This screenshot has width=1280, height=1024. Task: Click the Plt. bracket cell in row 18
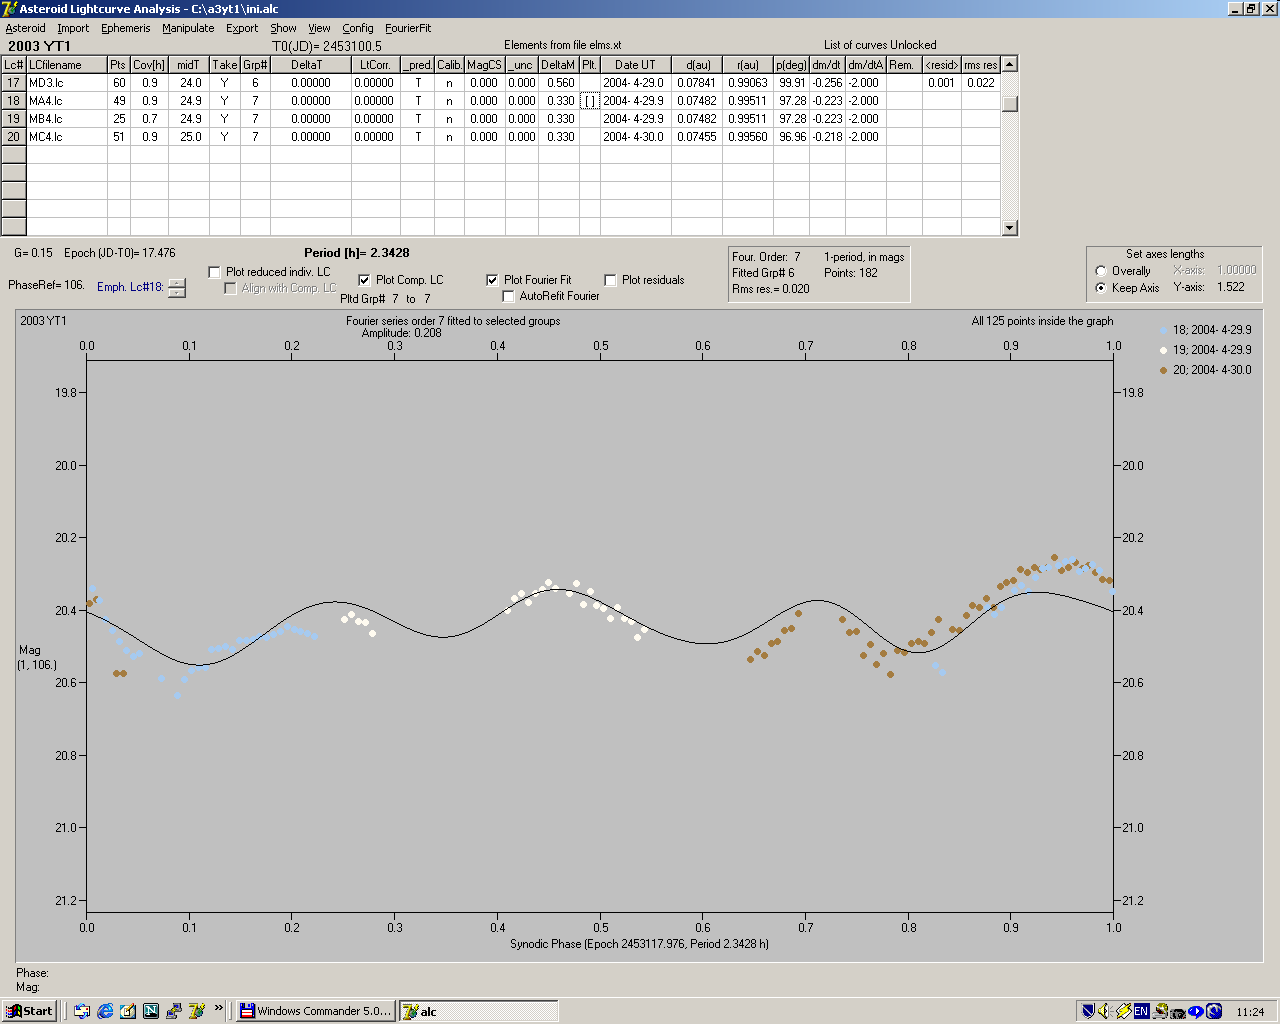click(590, 101)
